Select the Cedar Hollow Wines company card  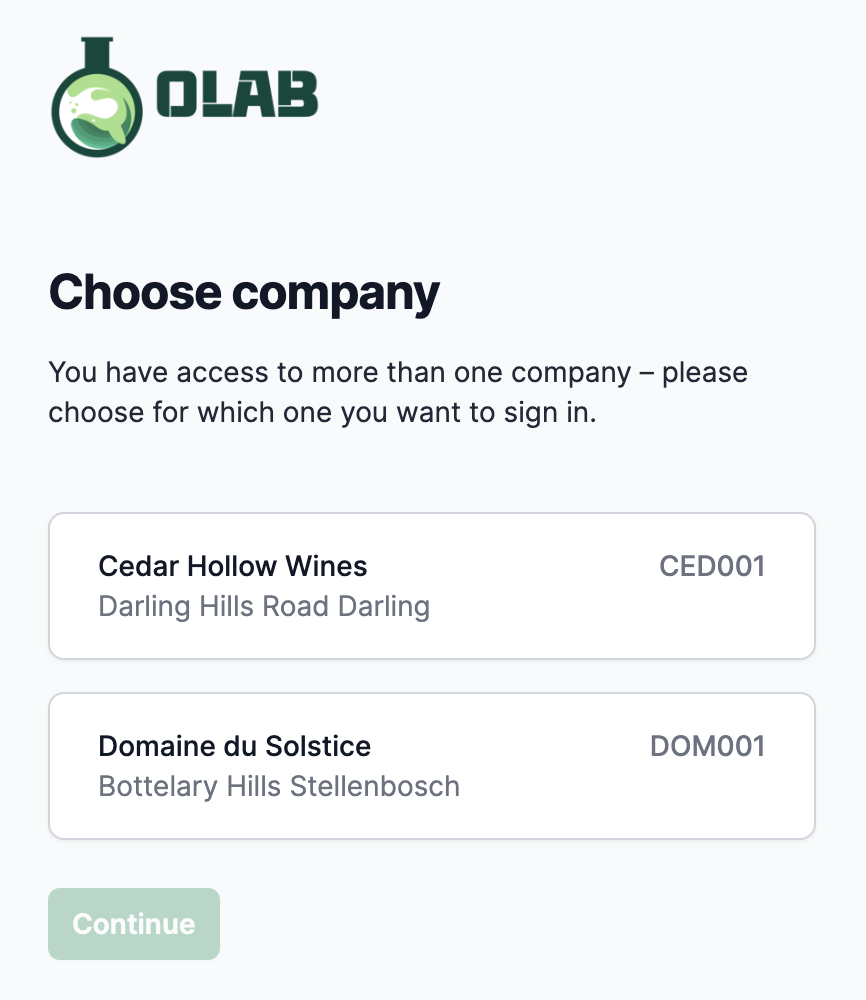coord(431,586)
